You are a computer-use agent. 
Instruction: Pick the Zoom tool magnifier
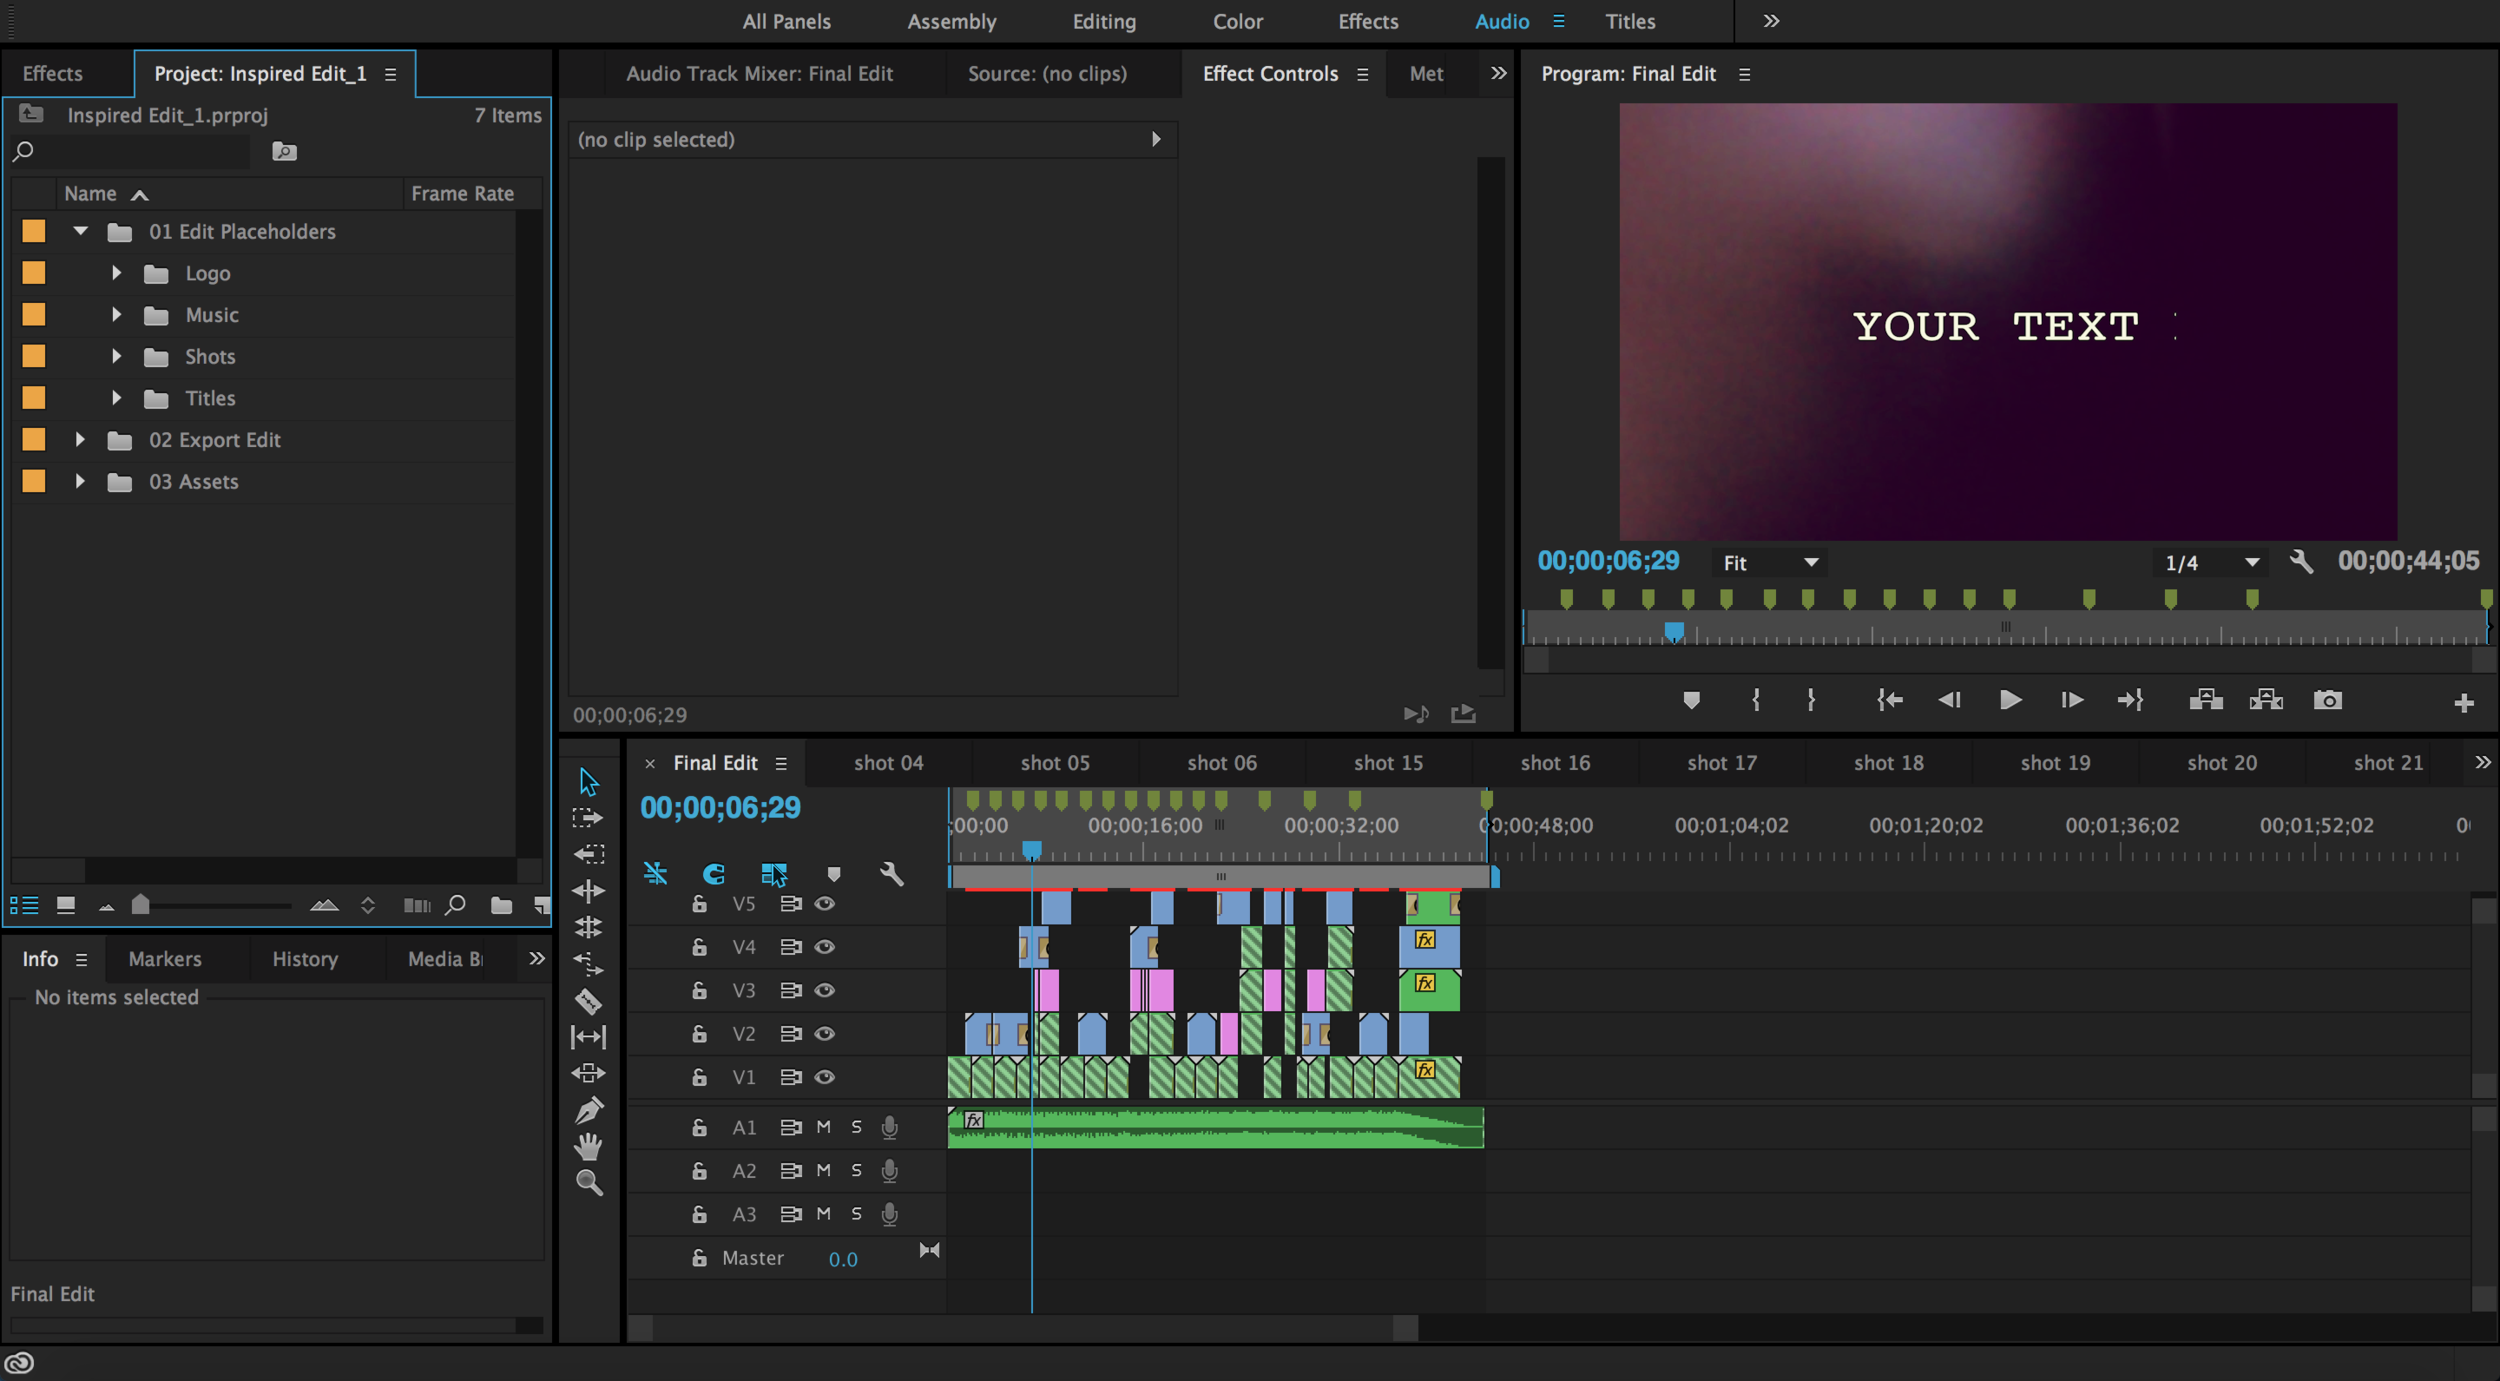click(x=589, y=1183)
